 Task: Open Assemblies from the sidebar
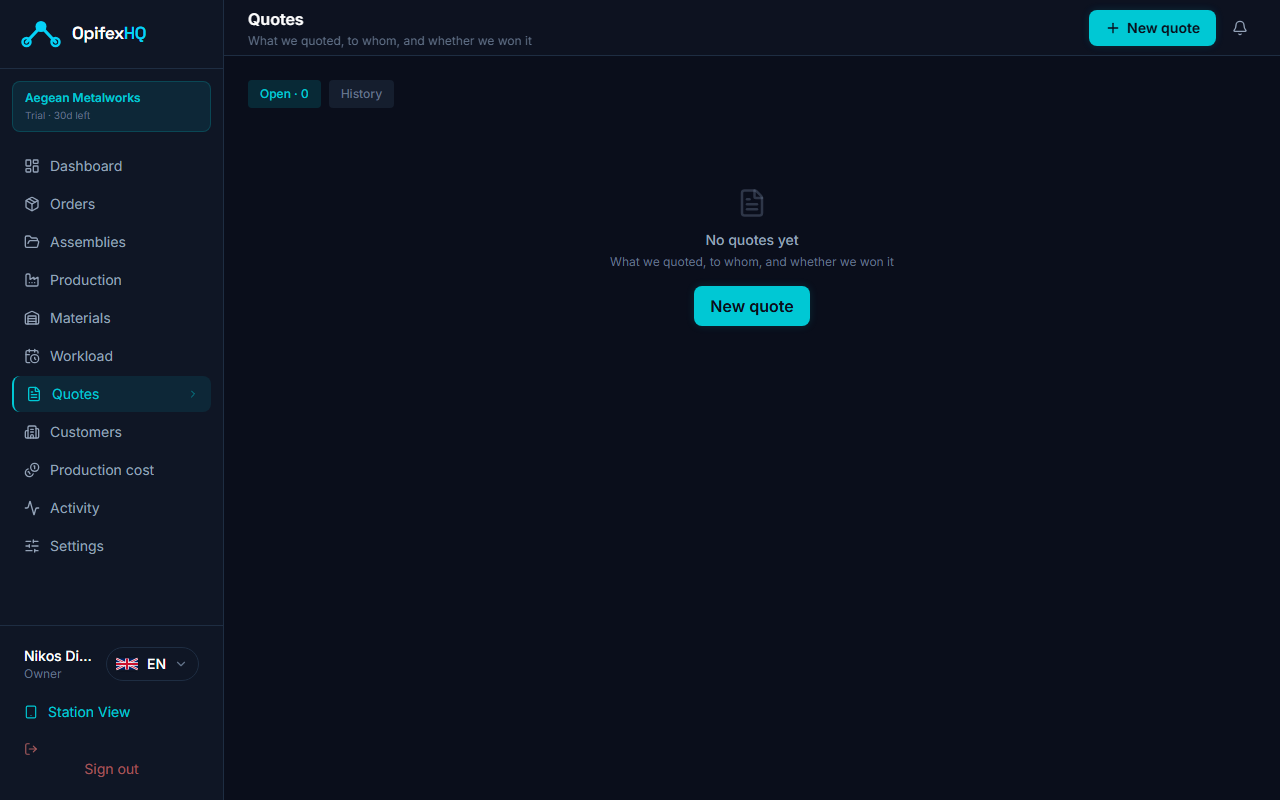[111, 242]
